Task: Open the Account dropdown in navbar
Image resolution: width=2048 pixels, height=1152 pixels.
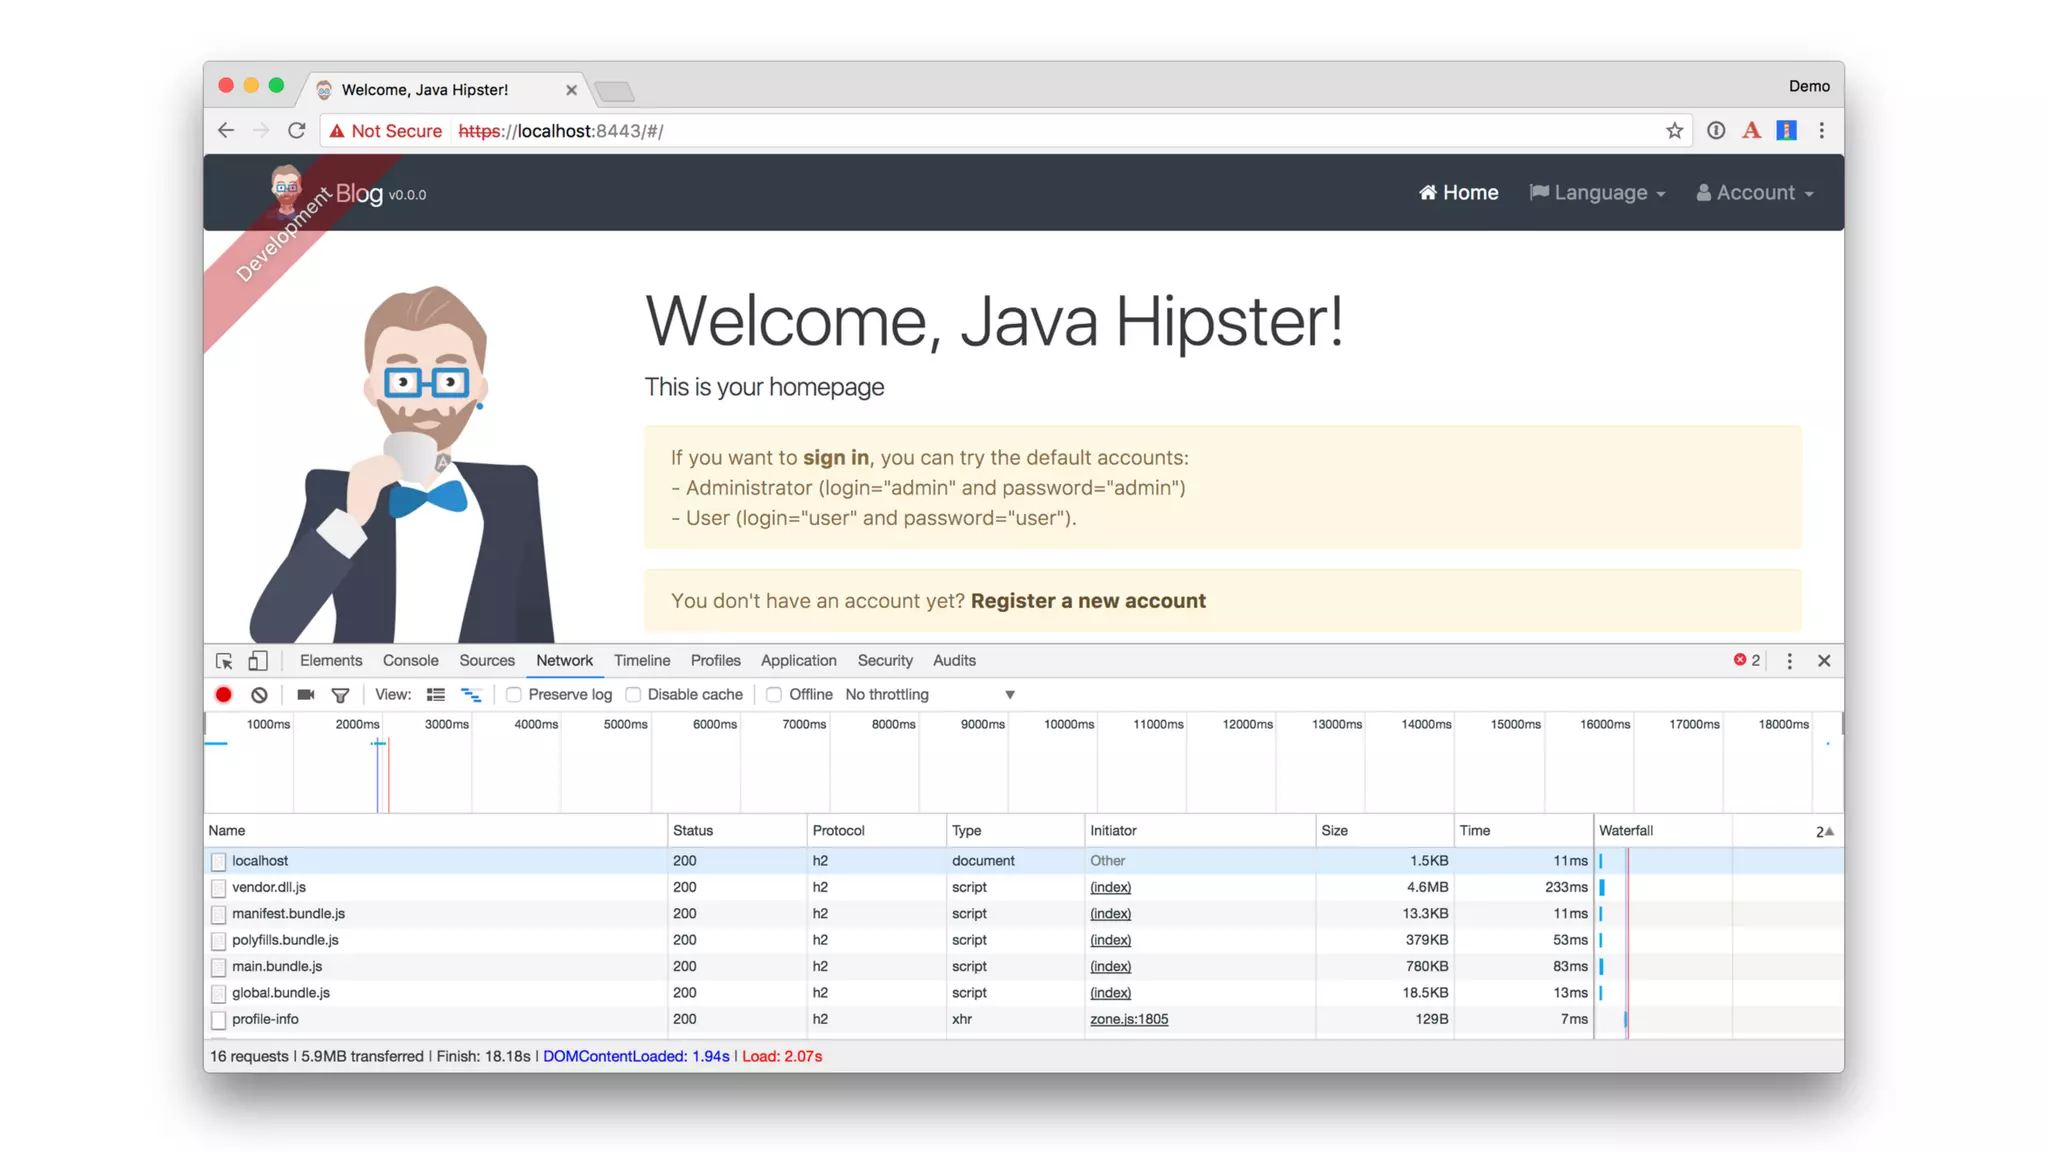Action: [x=1755, y=193]
